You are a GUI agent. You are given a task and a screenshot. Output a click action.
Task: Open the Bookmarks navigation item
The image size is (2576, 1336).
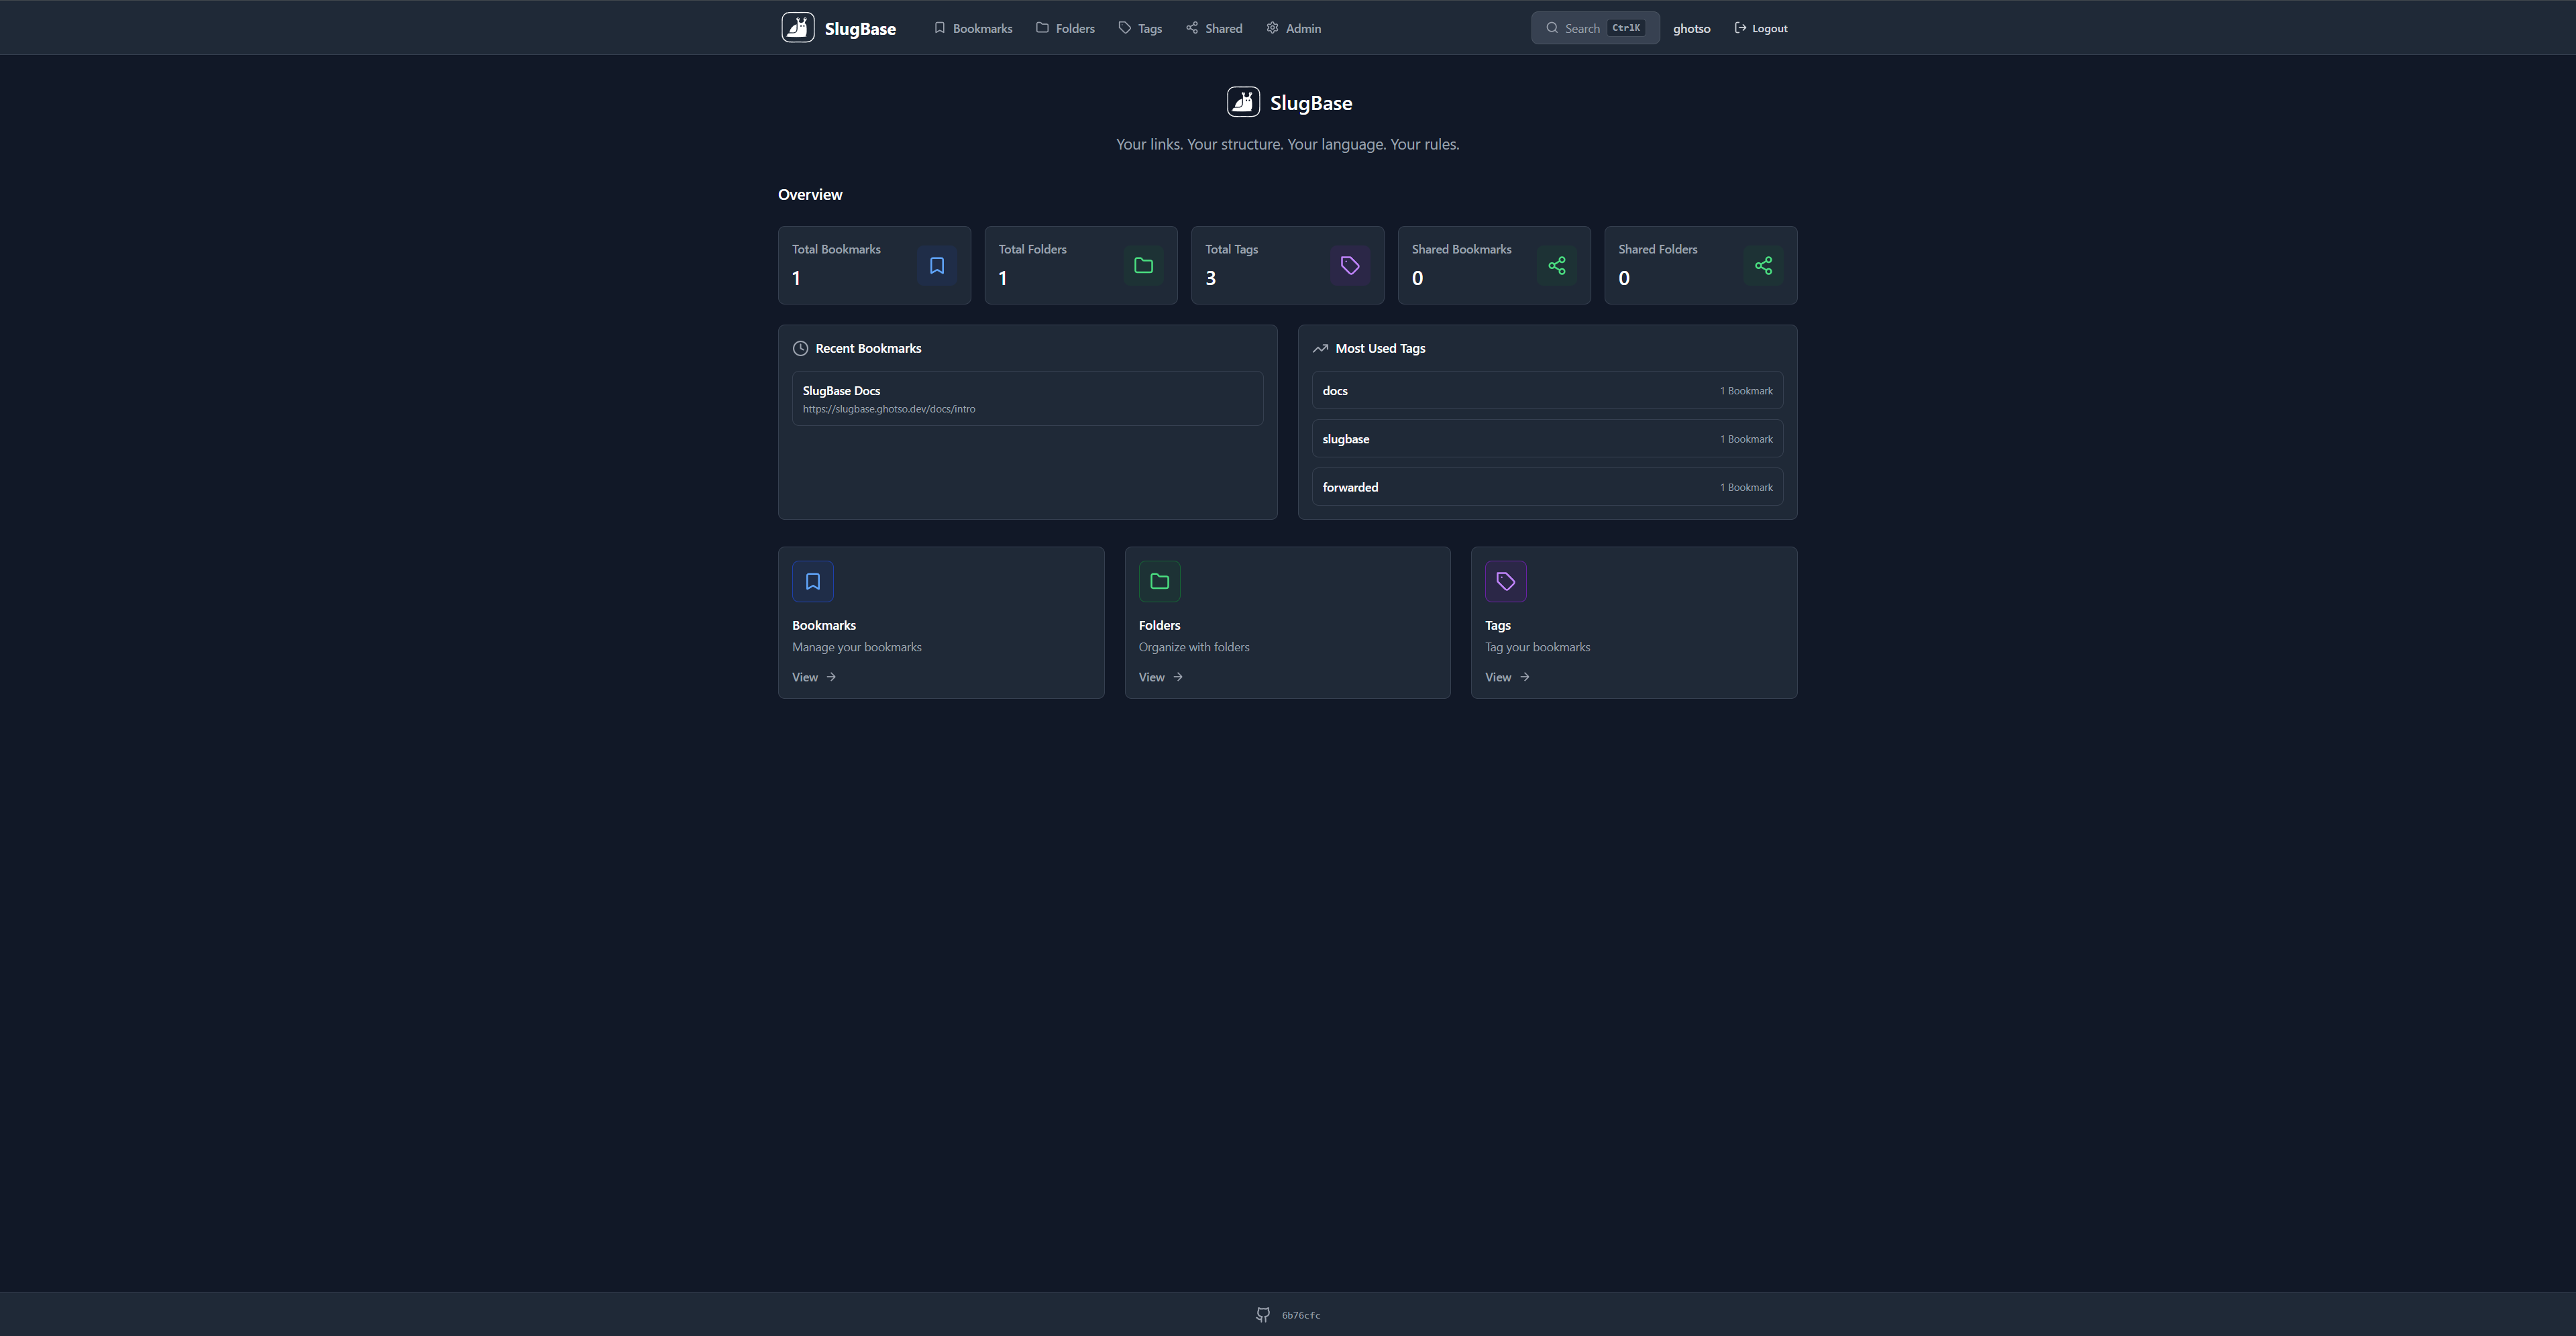click(972, 28)
